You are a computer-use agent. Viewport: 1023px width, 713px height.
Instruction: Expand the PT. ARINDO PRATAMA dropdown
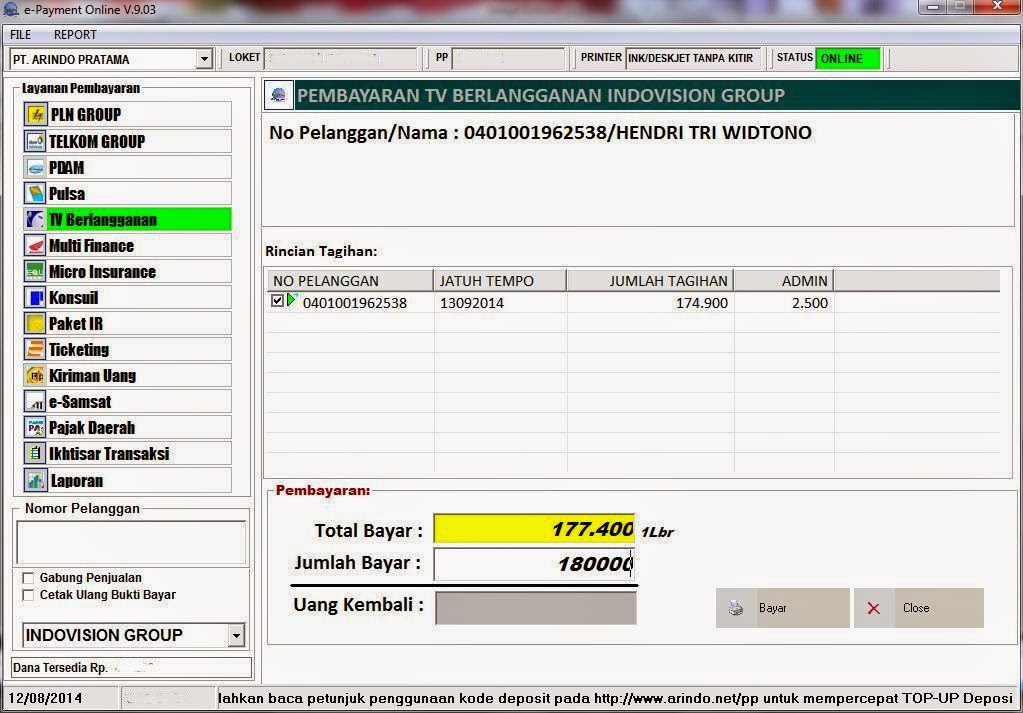(204, 59)
